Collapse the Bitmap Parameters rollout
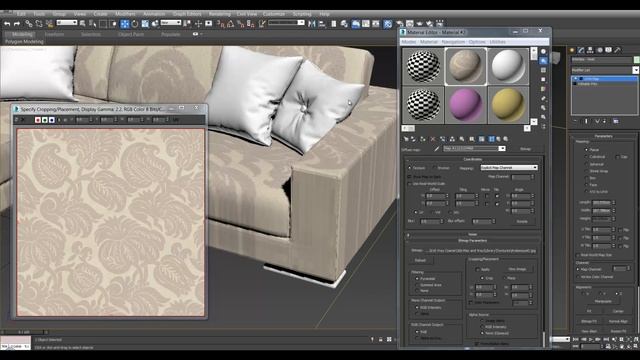This screenshot has width=640, height=360. (x=472, y=241)
